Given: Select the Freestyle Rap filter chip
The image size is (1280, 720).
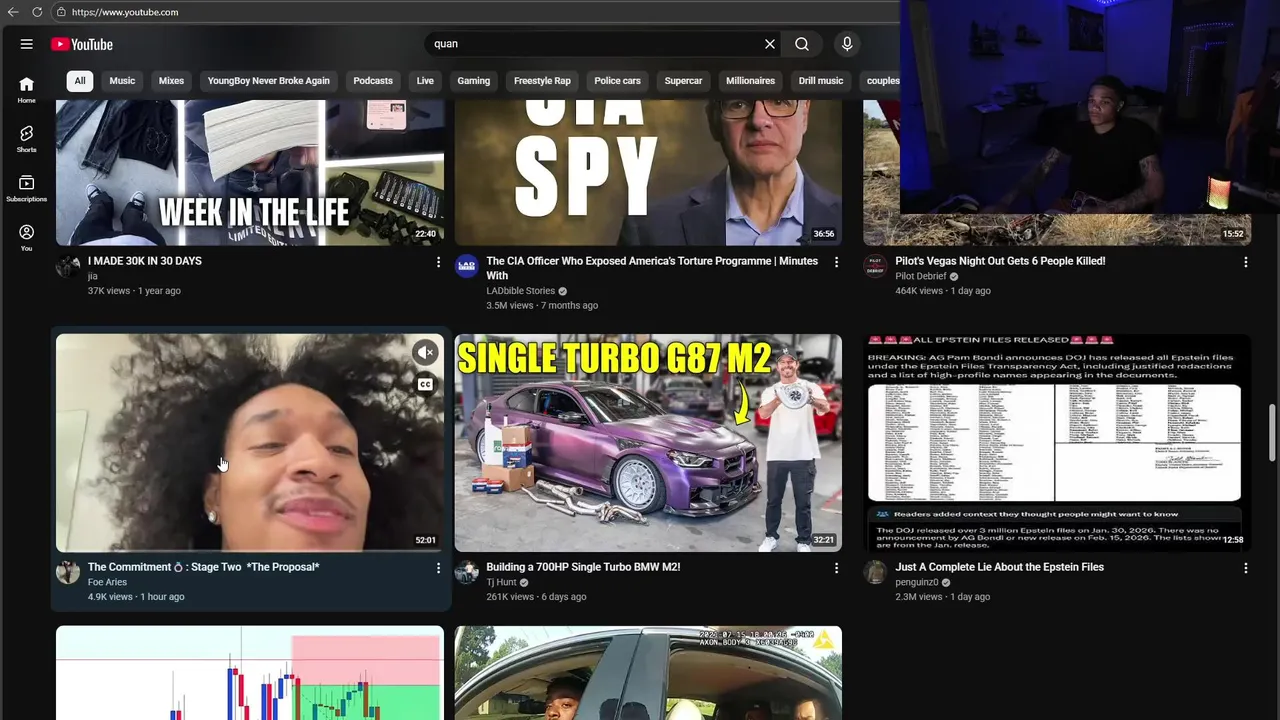Looking at the screenshot, I should tap(542, 81).
